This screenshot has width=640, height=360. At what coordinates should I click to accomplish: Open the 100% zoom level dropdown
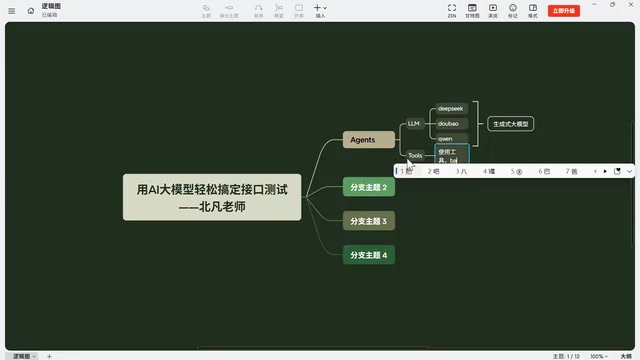(599, 356)
